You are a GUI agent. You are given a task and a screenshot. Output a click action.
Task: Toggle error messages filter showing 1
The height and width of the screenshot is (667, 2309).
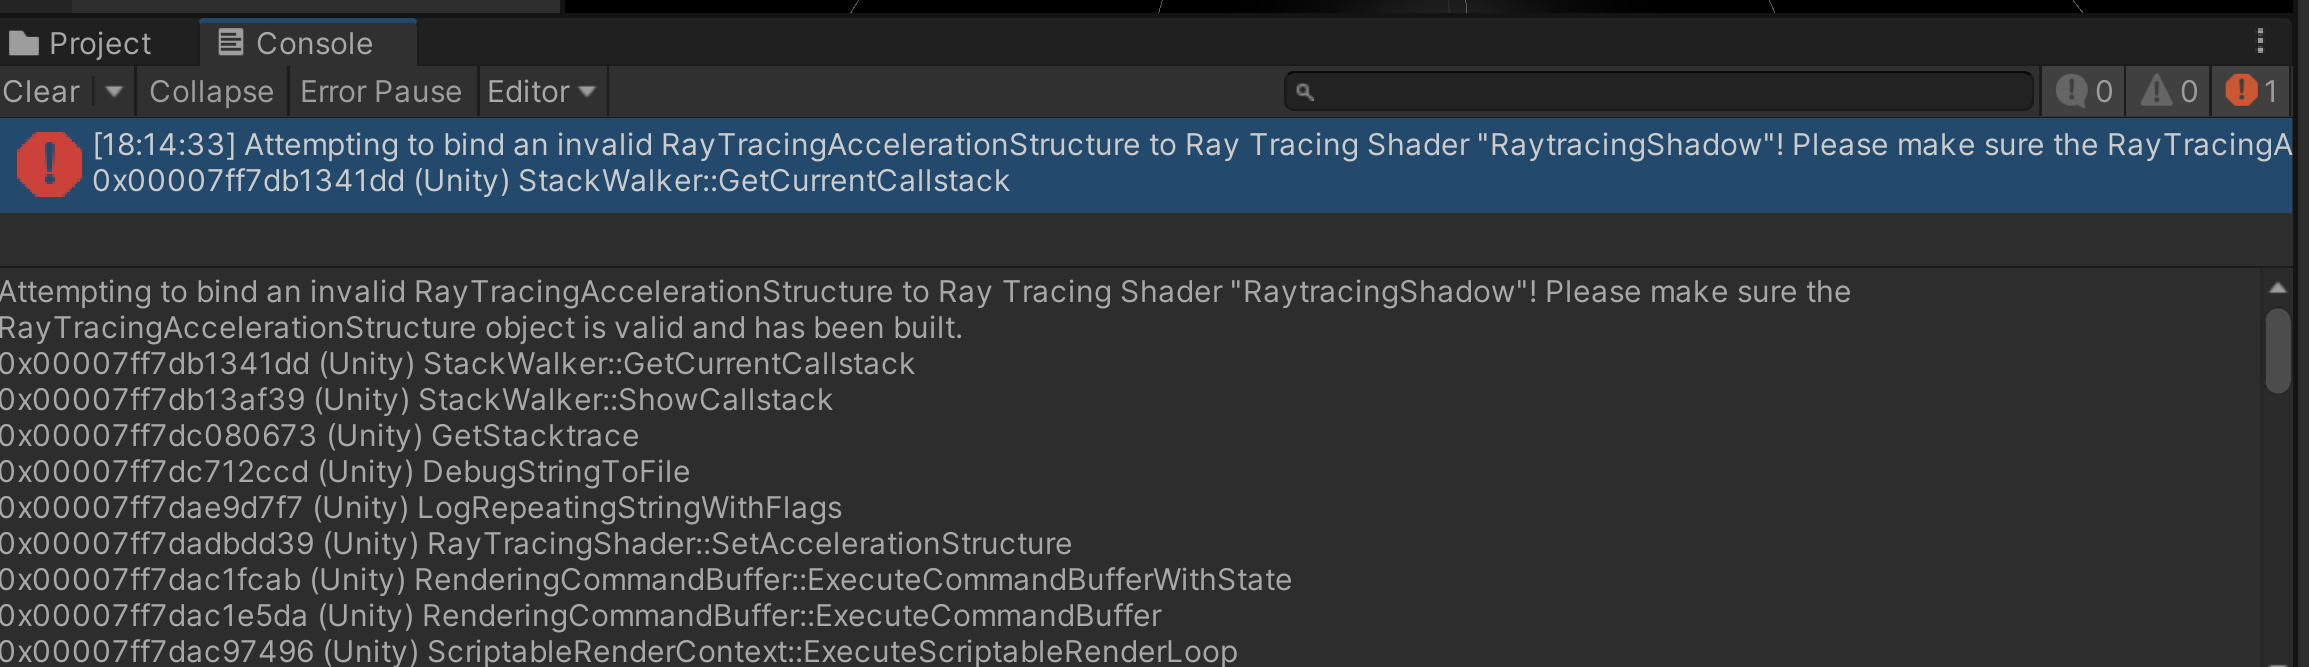tap(2252, 92)
